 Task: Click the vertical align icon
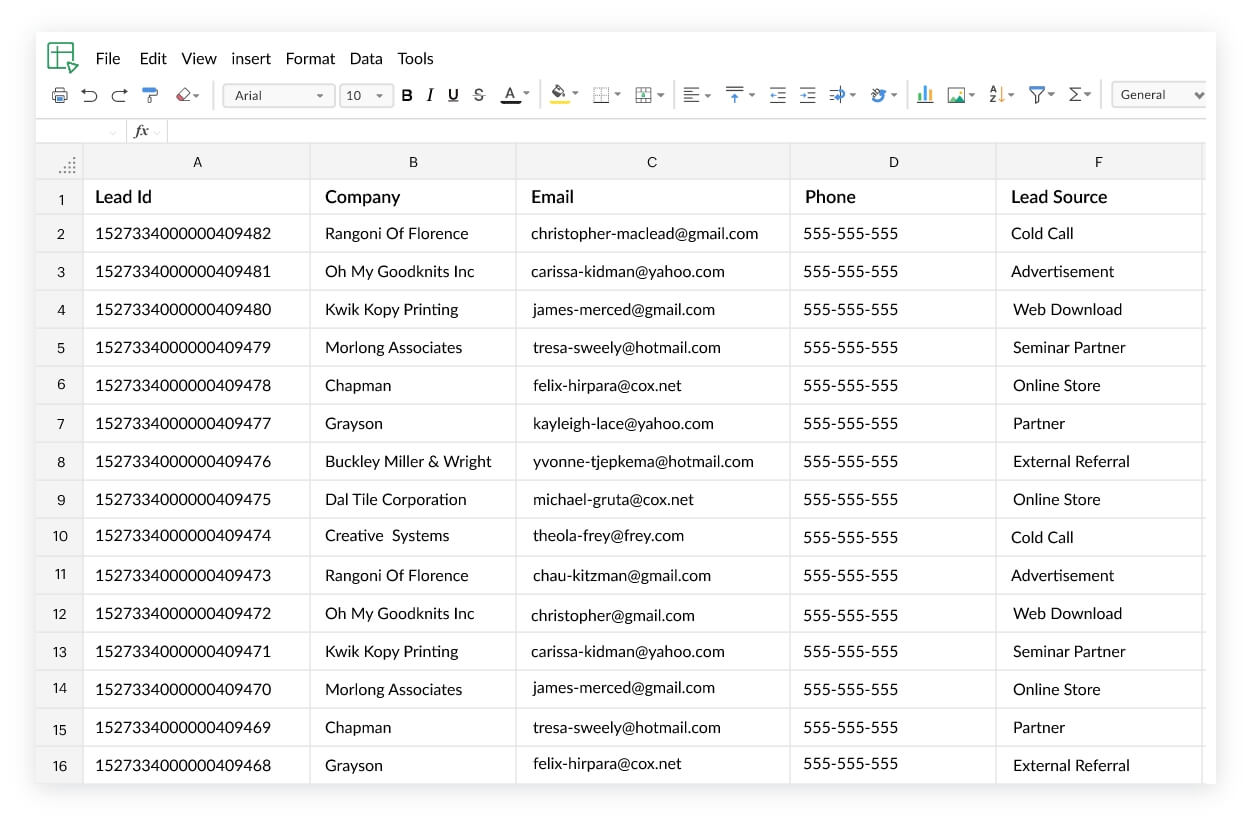coord(734,96)
